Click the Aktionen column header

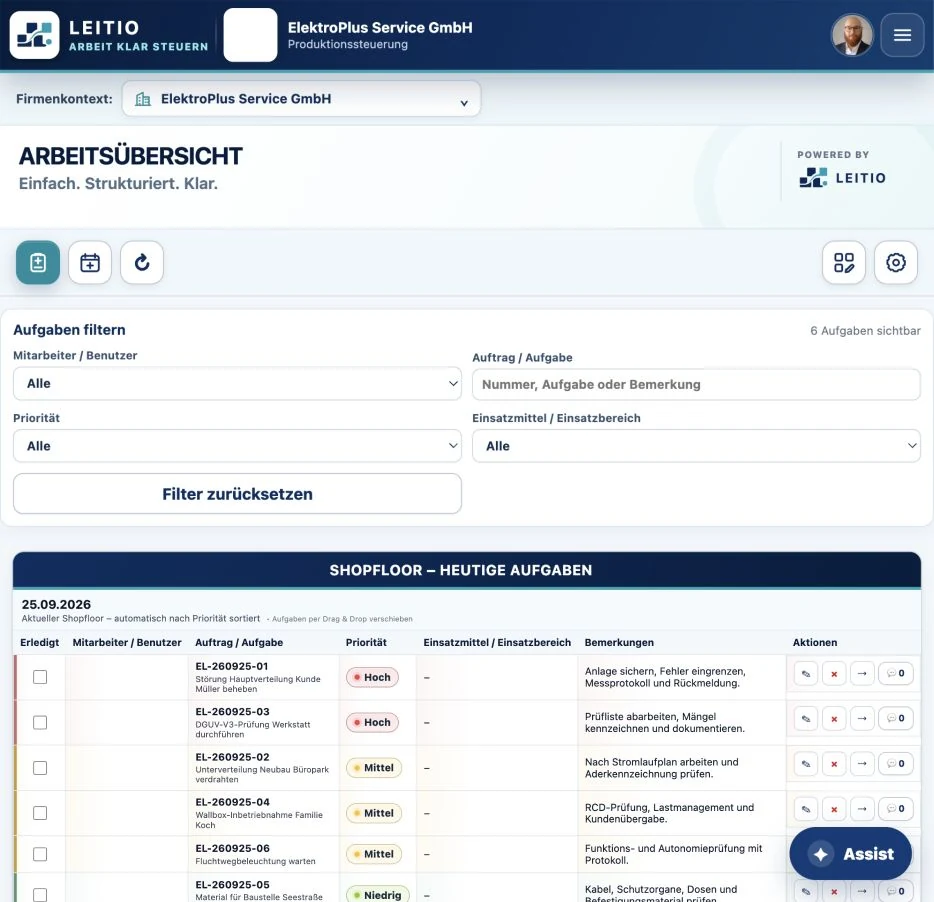click(814, 642)
